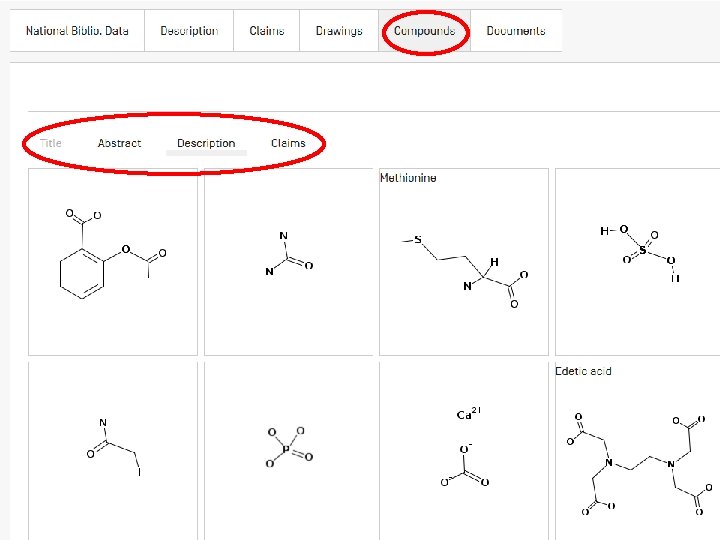Open the Claims tab
Viewport: 720px width, 540px height.
coord(267,31)
